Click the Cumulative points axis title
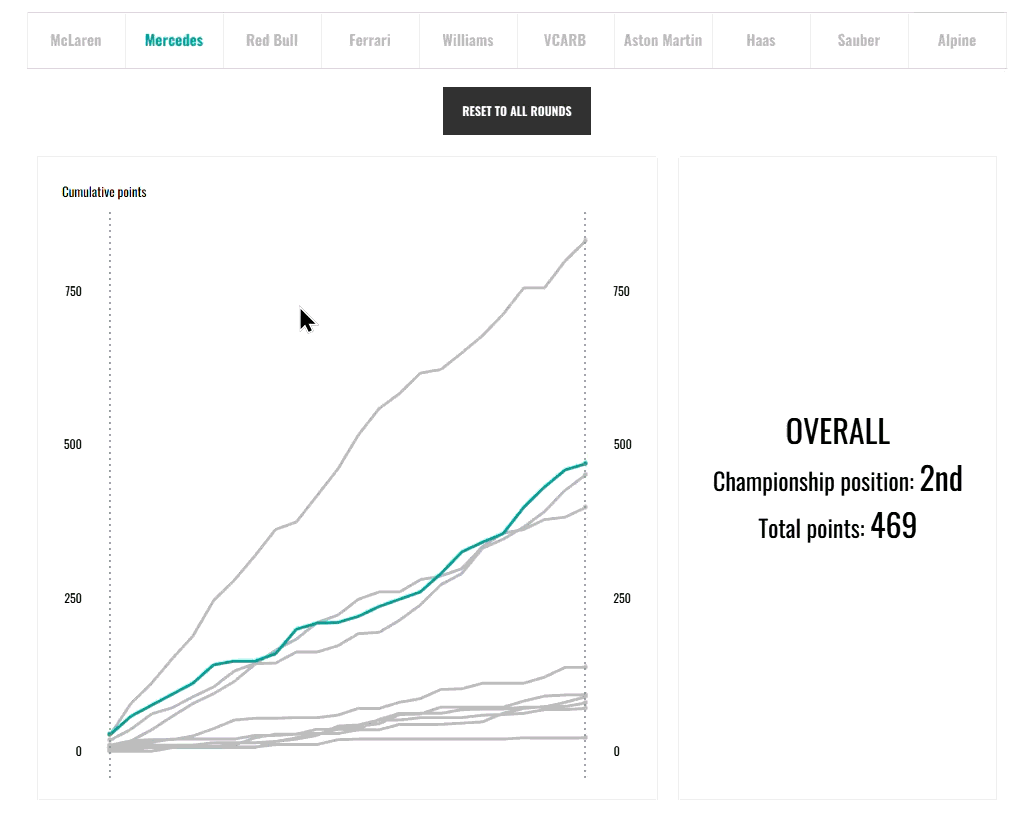1026x828 pixels. coord(104,192)
